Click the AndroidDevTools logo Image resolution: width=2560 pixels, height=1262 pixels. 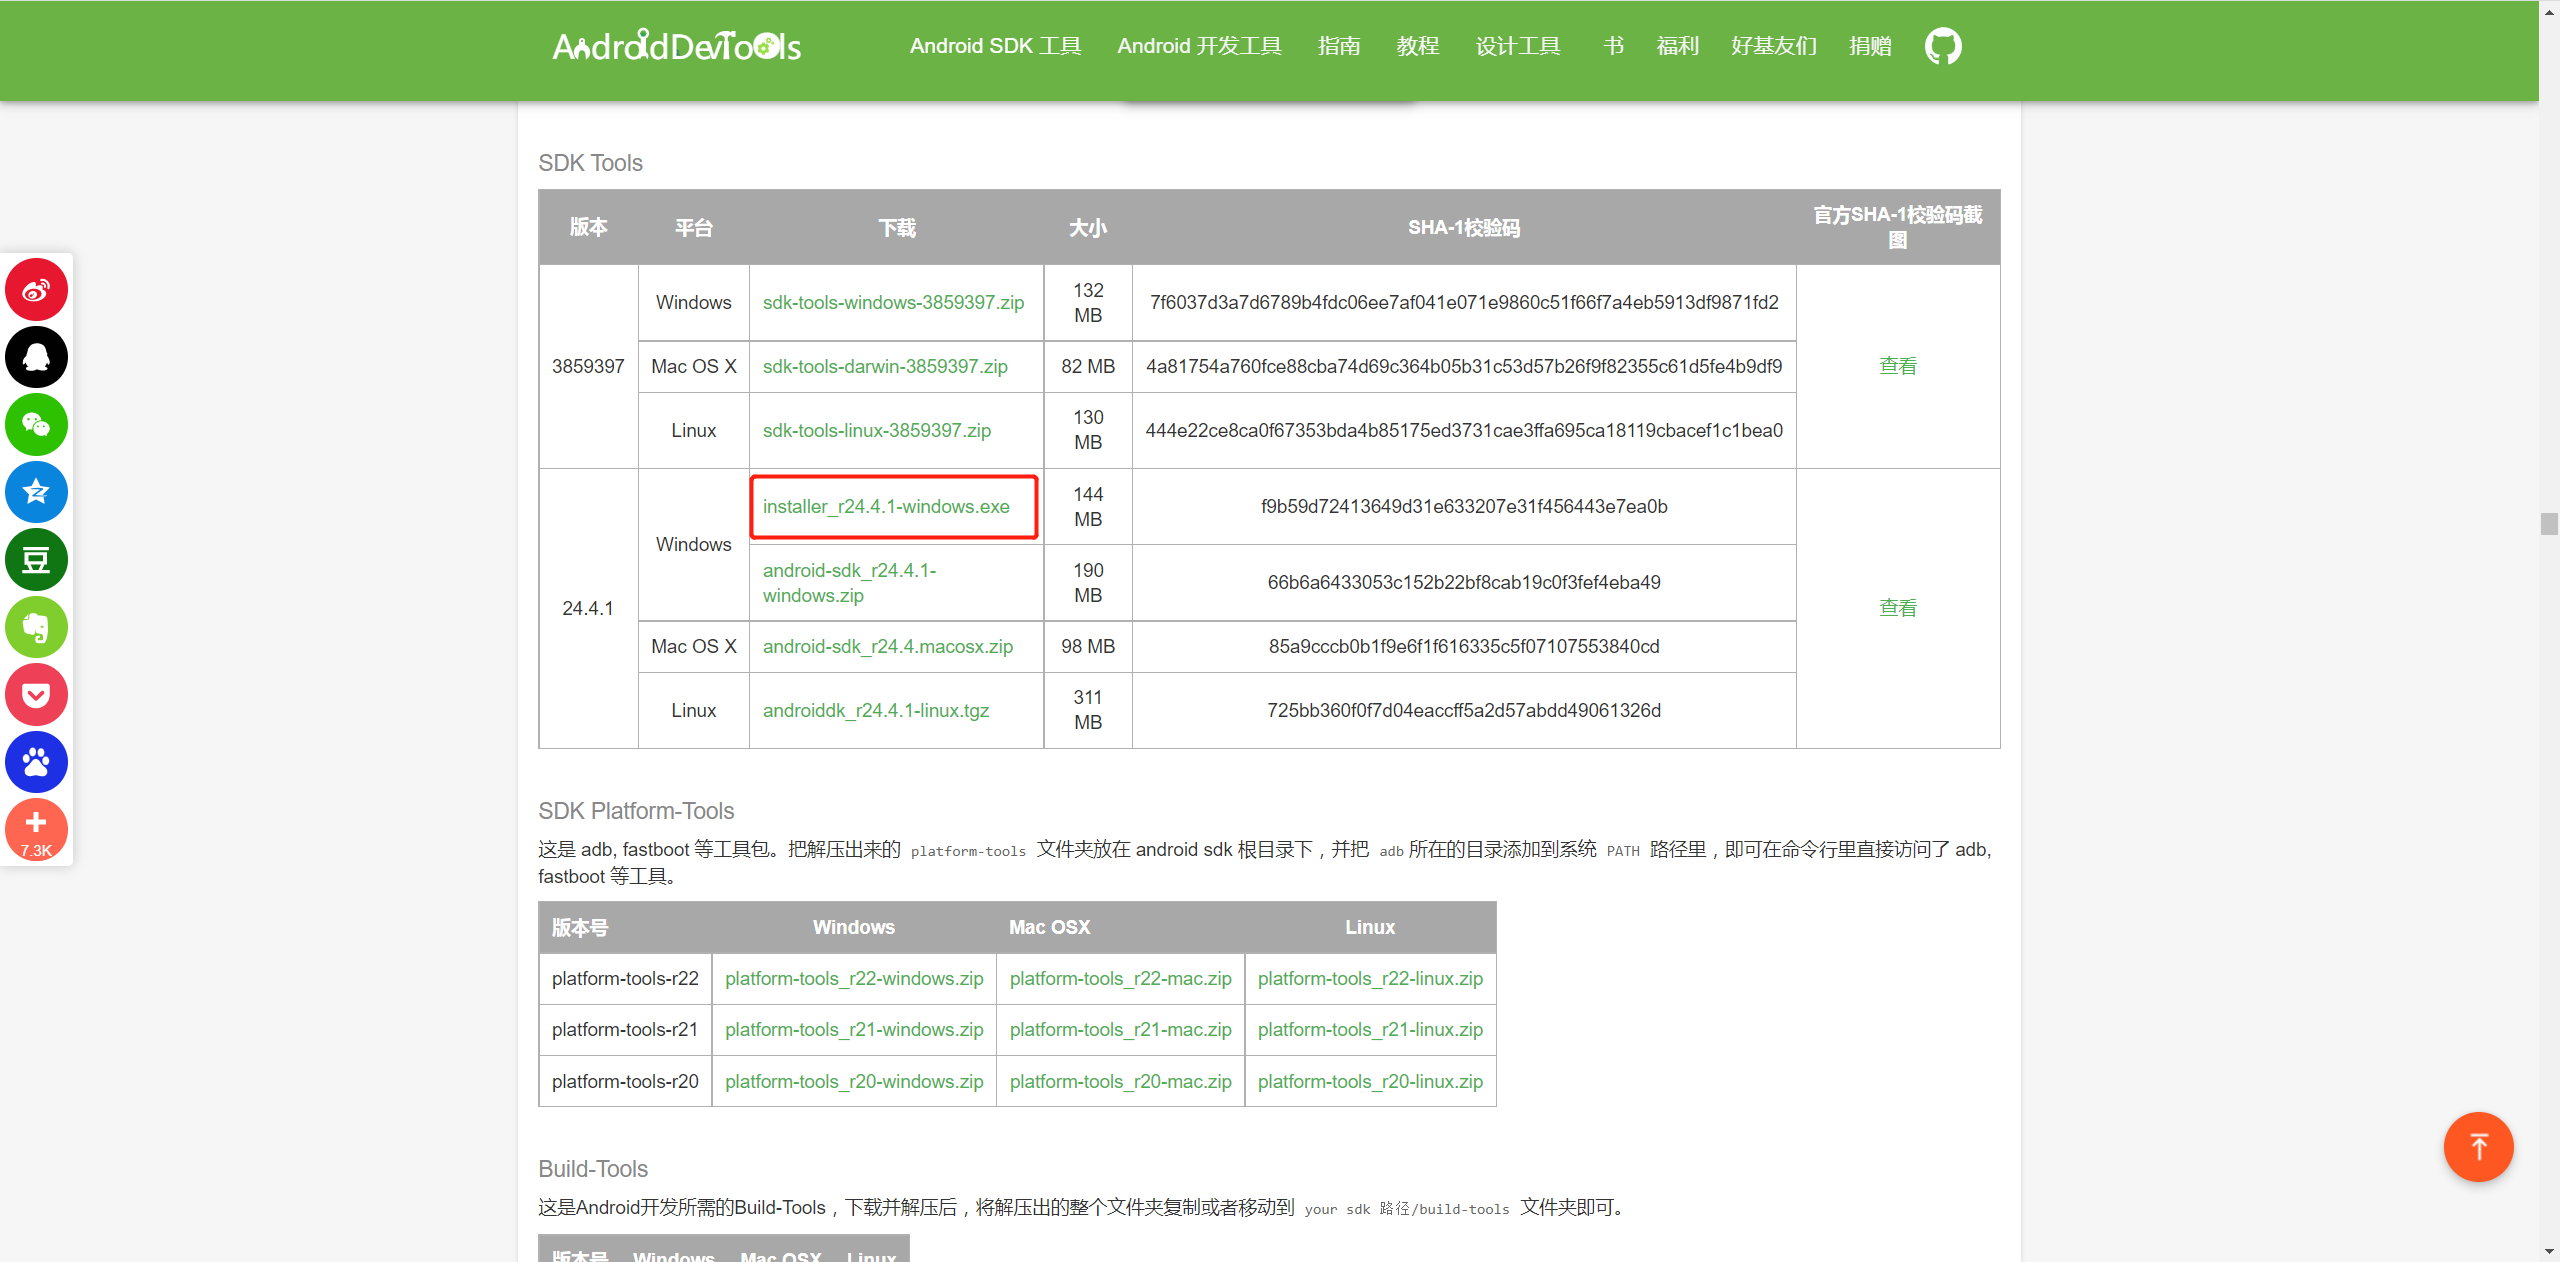[677, 46]
